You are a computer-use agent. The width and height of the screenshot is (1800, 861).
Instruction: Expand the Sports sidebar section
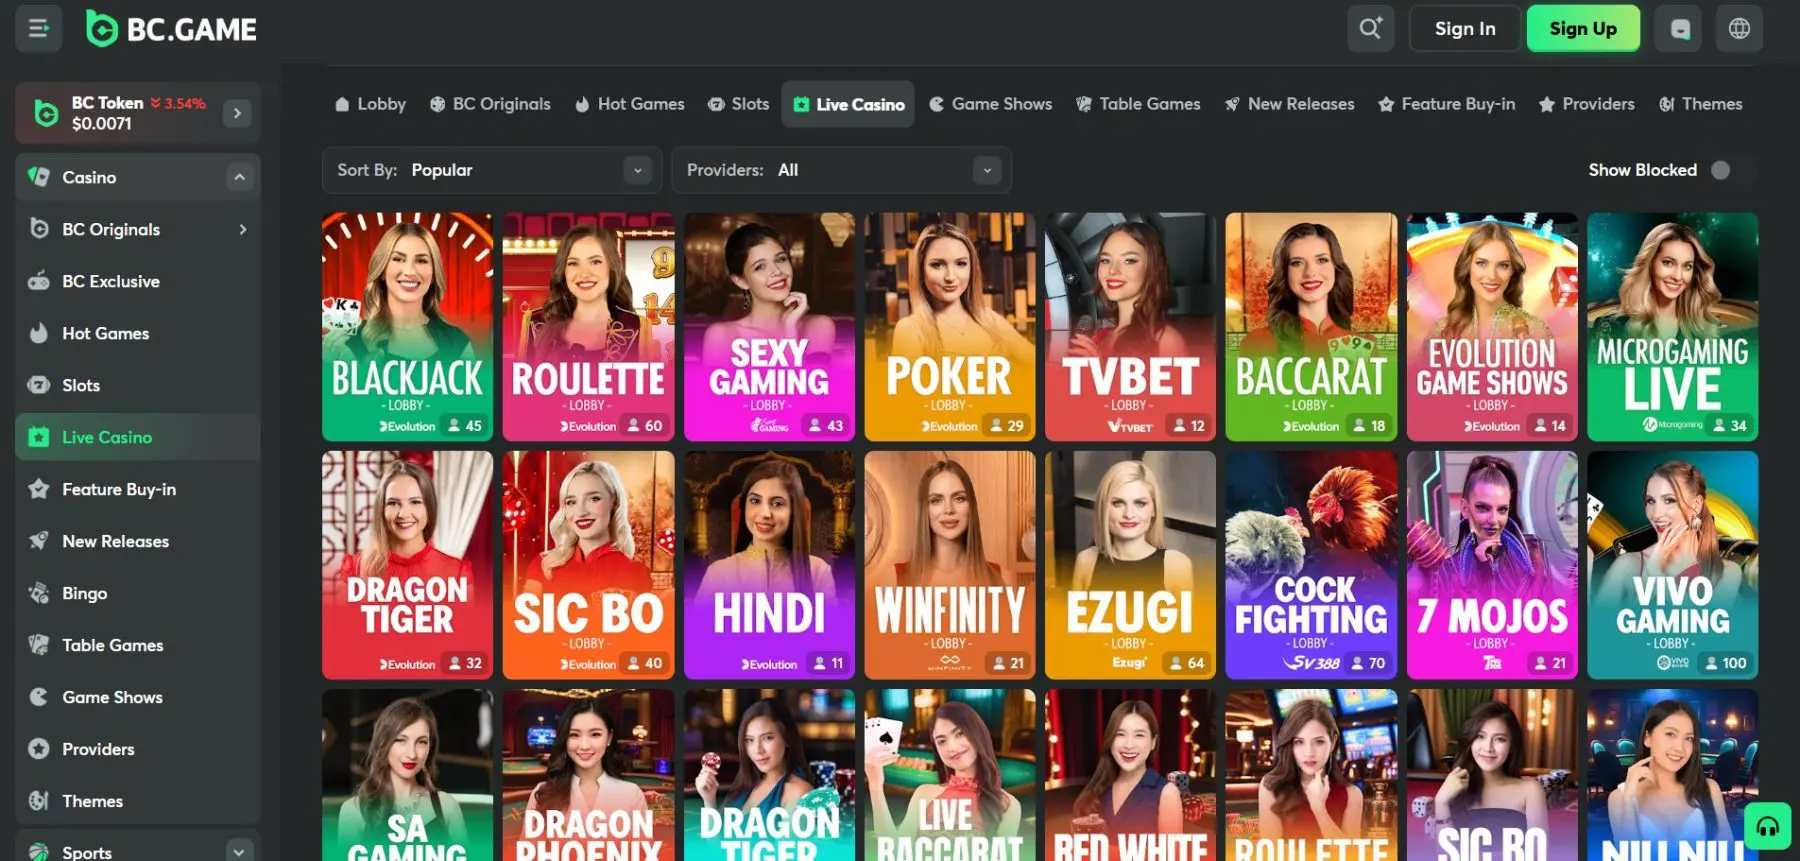(238, 852)
